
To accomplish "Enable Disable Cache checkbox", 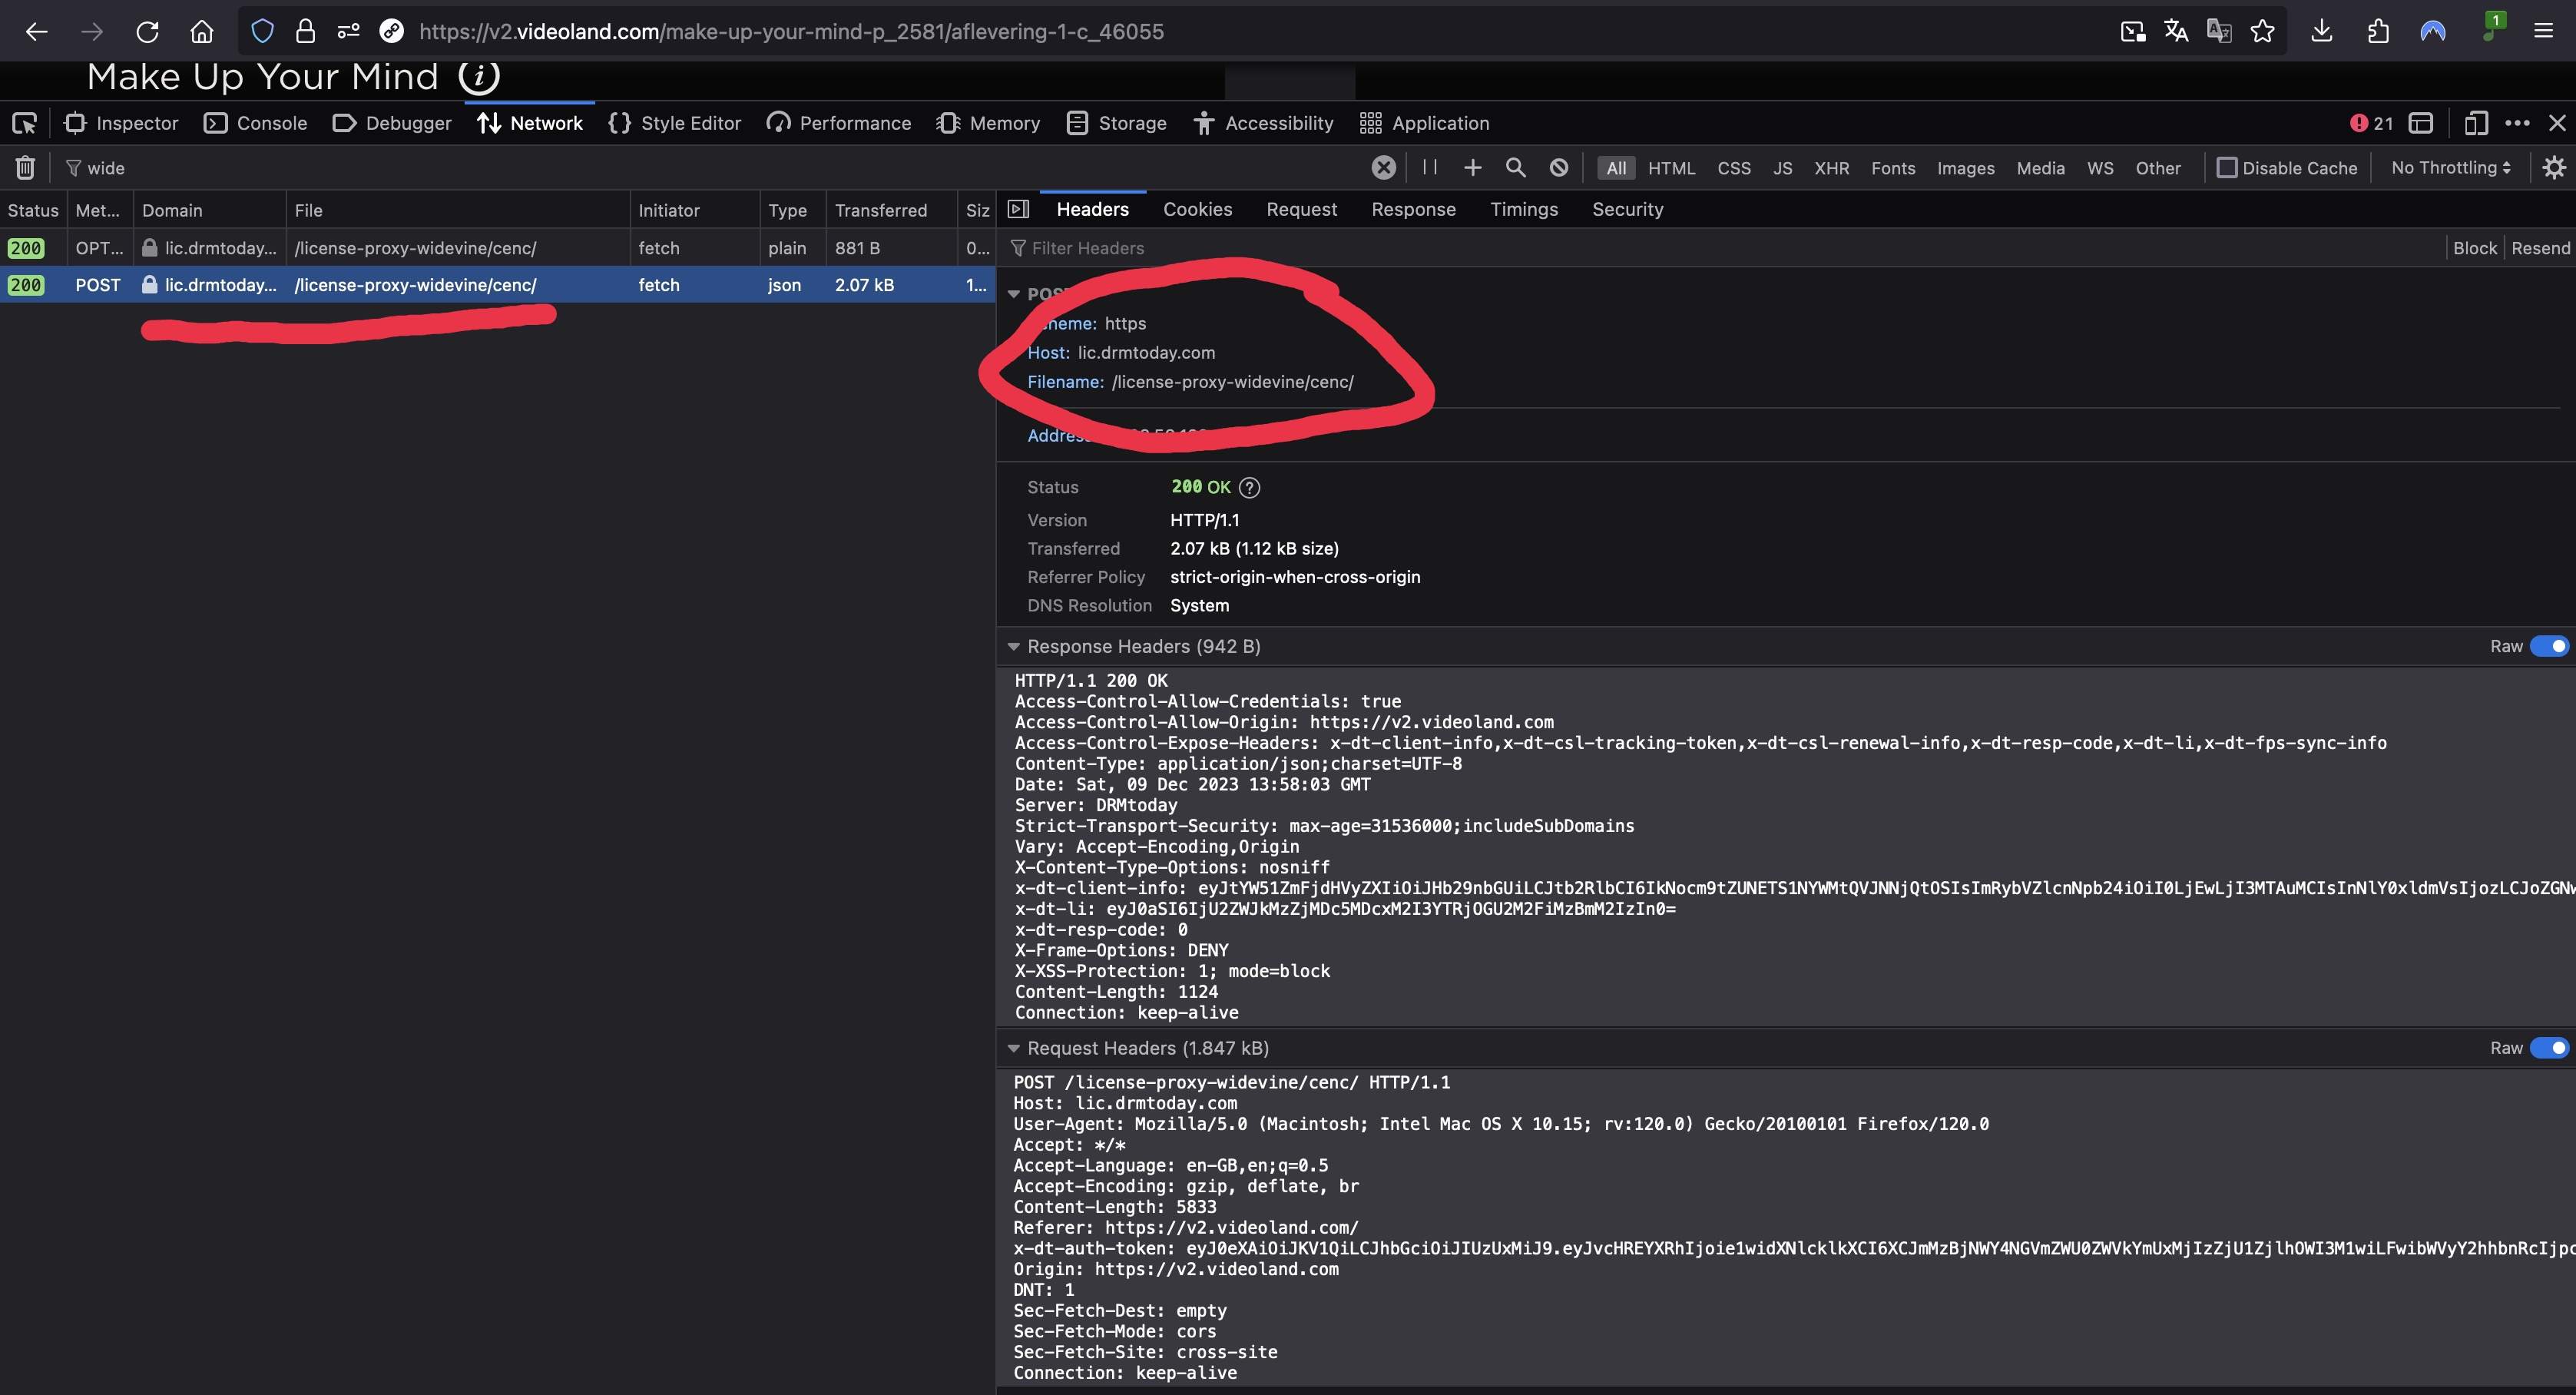I will coord(2227,168).
